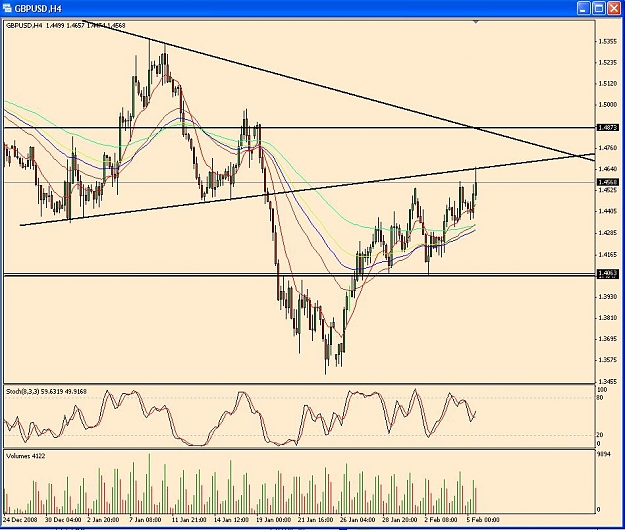Click the 26 Jan 04:00 time label
This screenshot has width=625, height=530.
point(358,520)
